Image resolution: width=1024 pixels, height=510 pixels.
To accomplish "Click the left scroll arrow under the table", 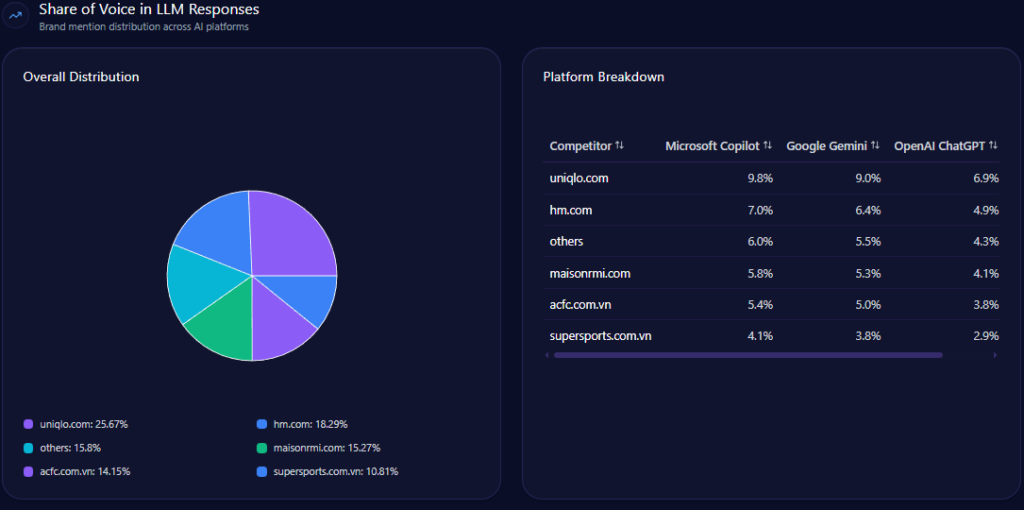I will [546, 355].
